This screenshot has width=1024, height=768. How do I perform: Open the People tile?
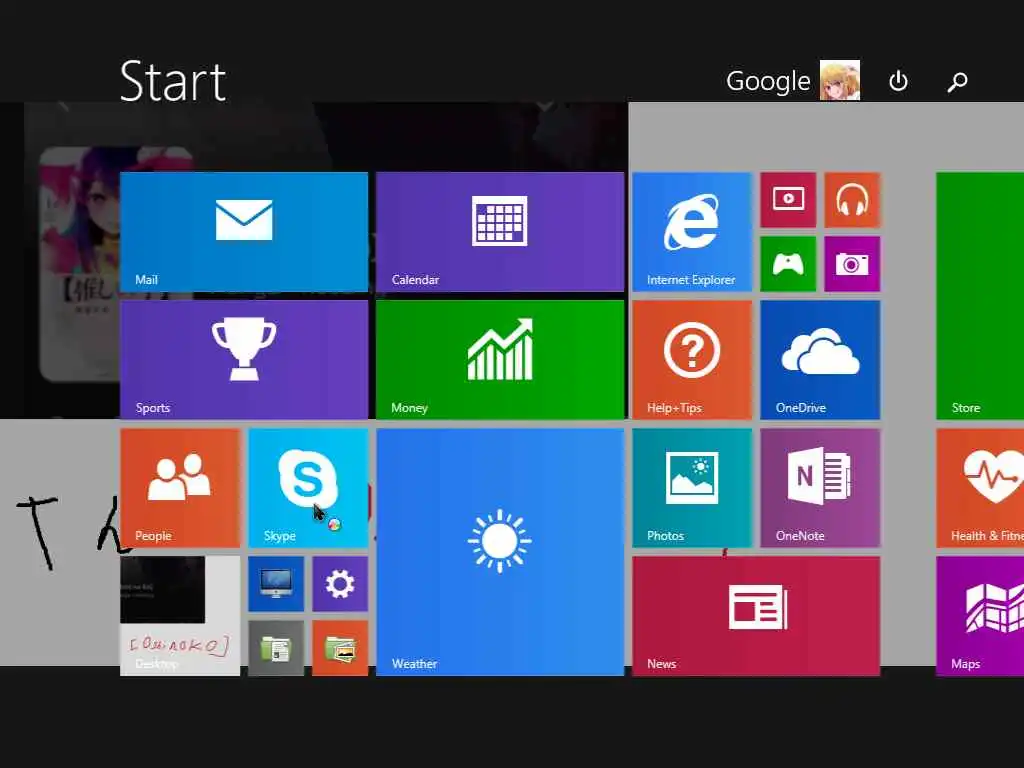click(x=180, y=488)
